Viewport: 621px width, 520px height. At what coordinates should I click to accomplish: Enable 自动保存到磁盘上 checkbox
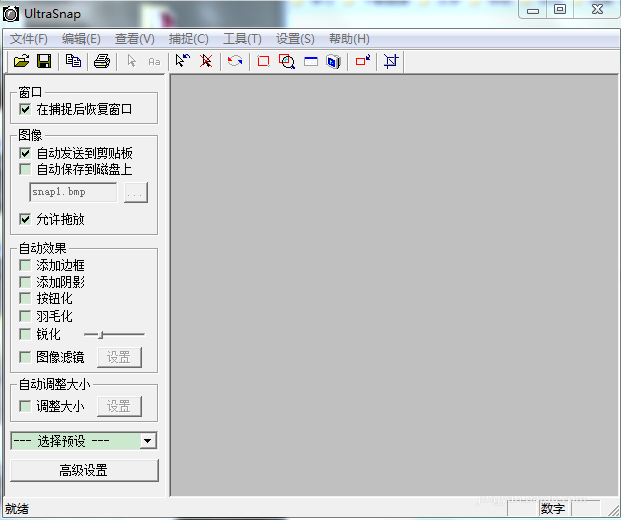click(x=25, y=170)
